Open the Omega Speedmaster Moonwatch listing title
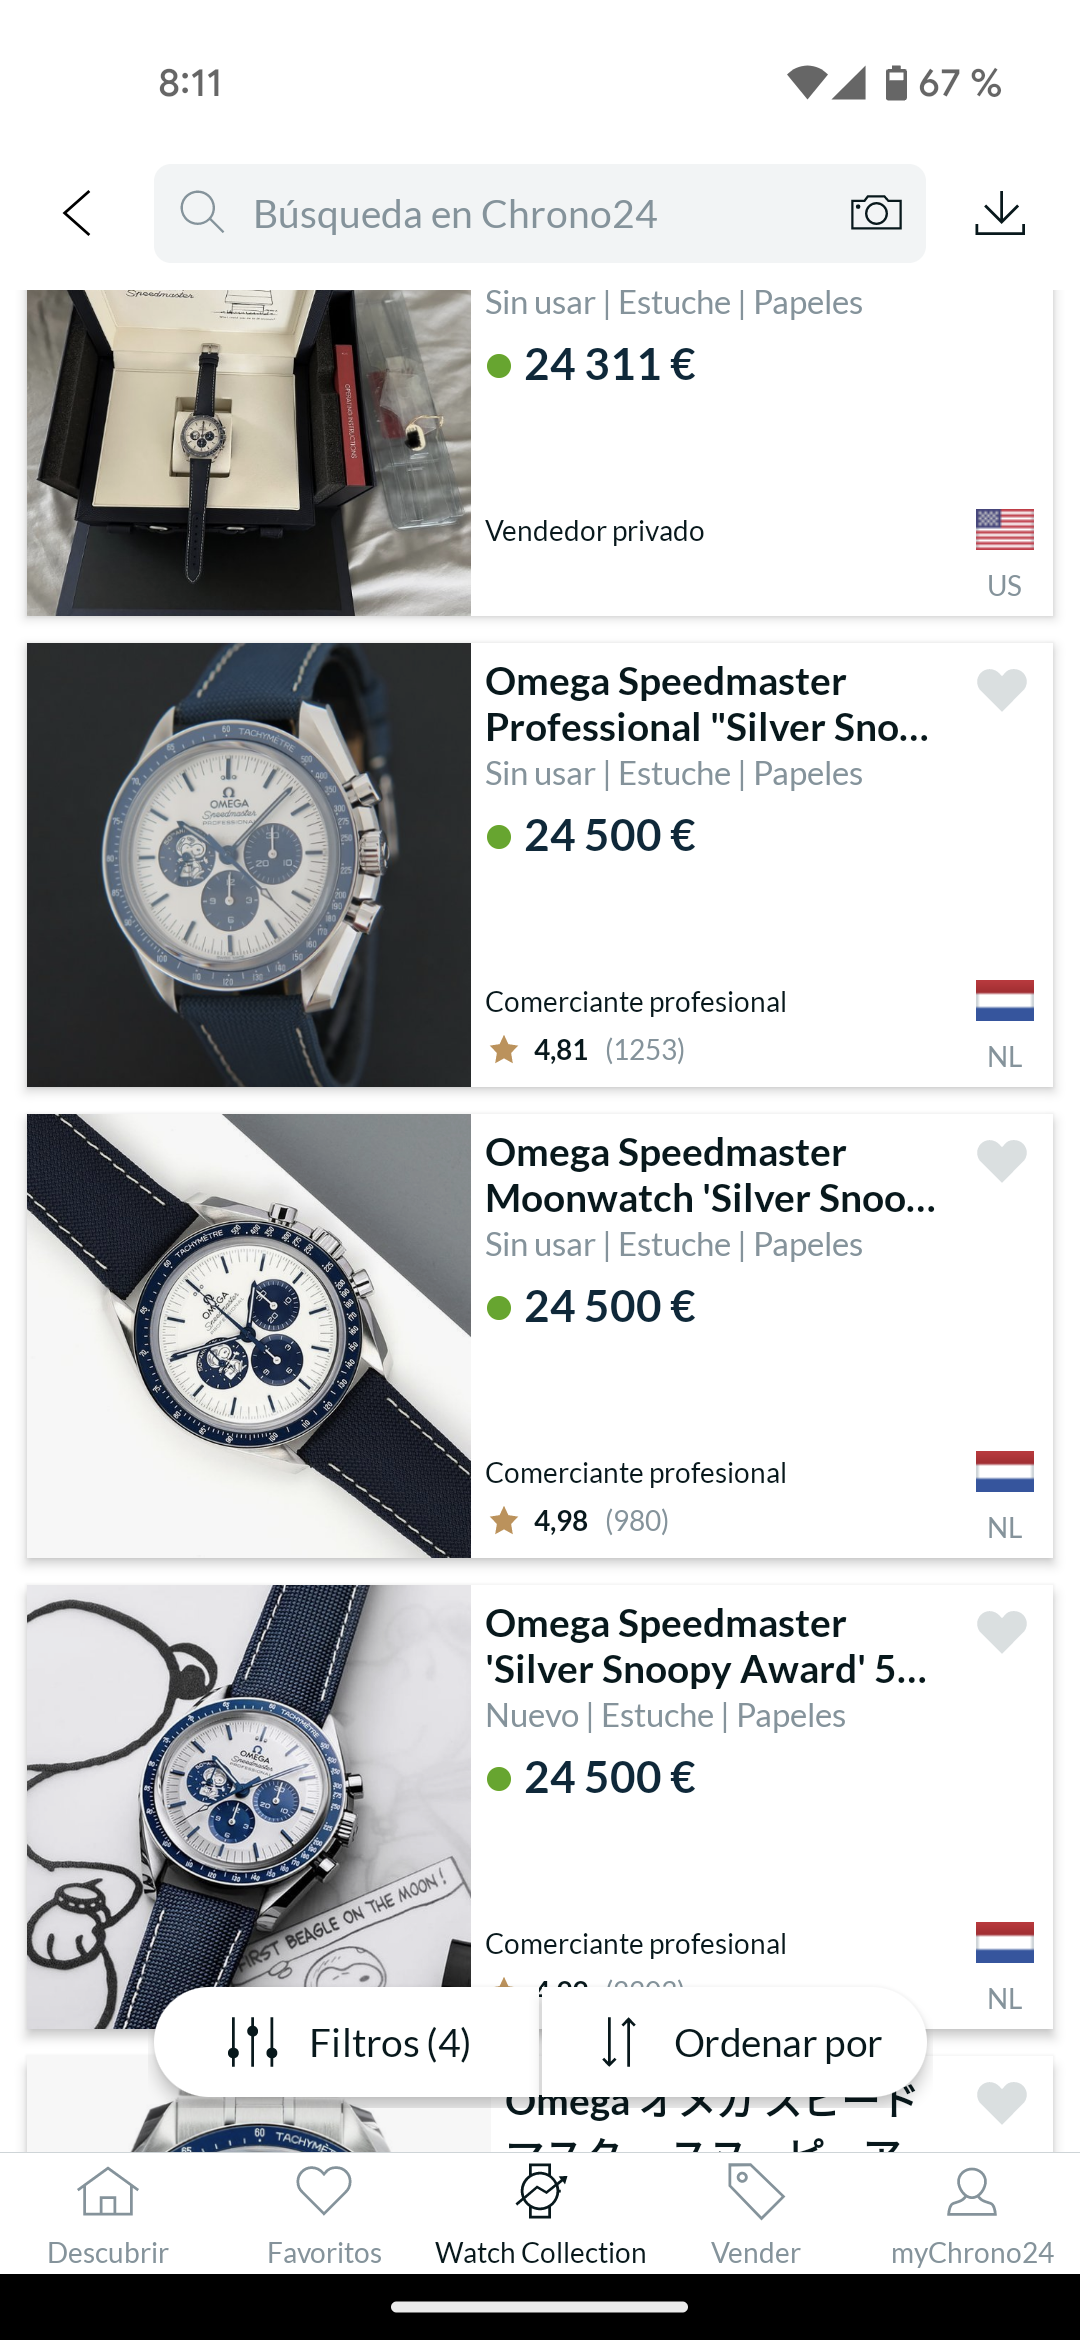 (x=710, y=1175)
